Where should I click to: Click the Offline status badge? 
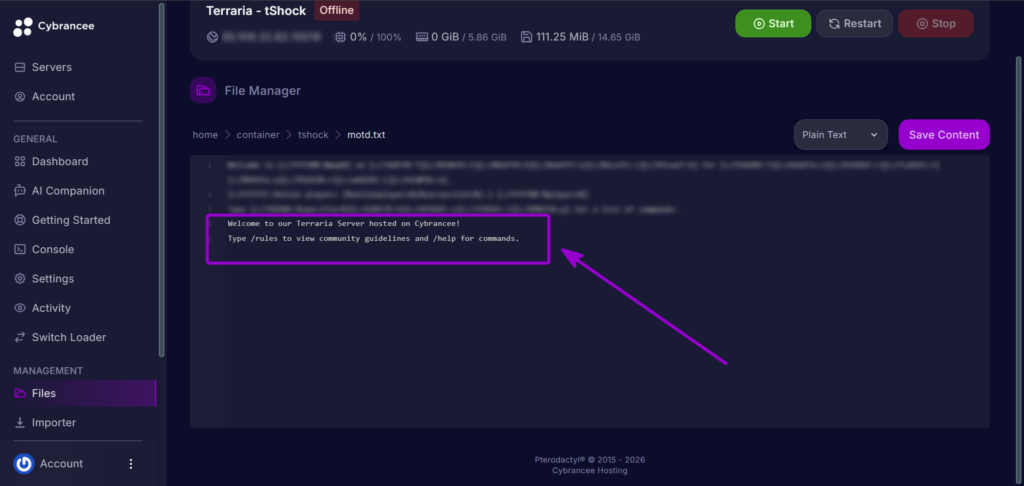pos(336,10)
